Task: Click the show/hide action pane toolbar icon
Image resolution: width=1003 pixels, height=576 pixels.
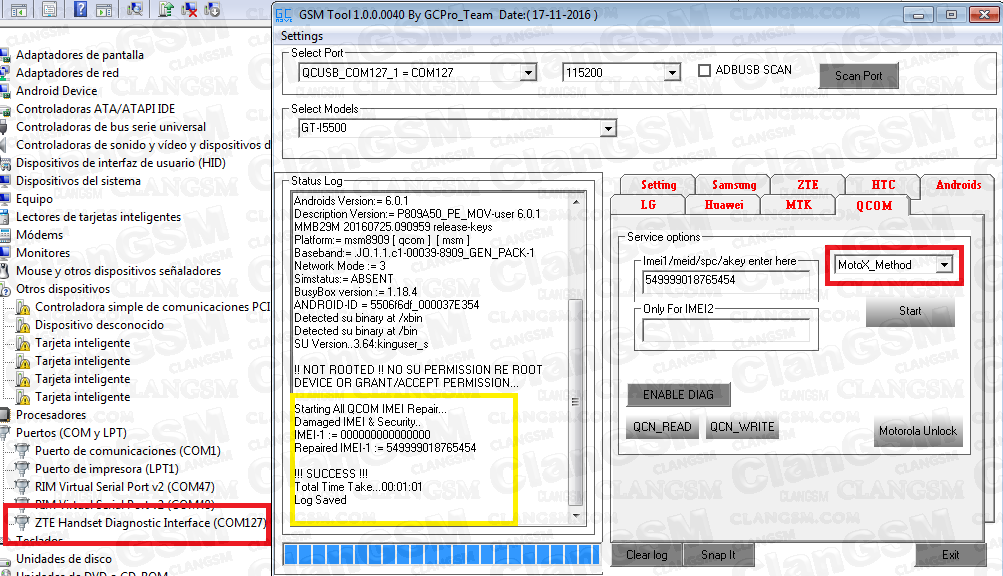Action: click(x=104, y=10)
